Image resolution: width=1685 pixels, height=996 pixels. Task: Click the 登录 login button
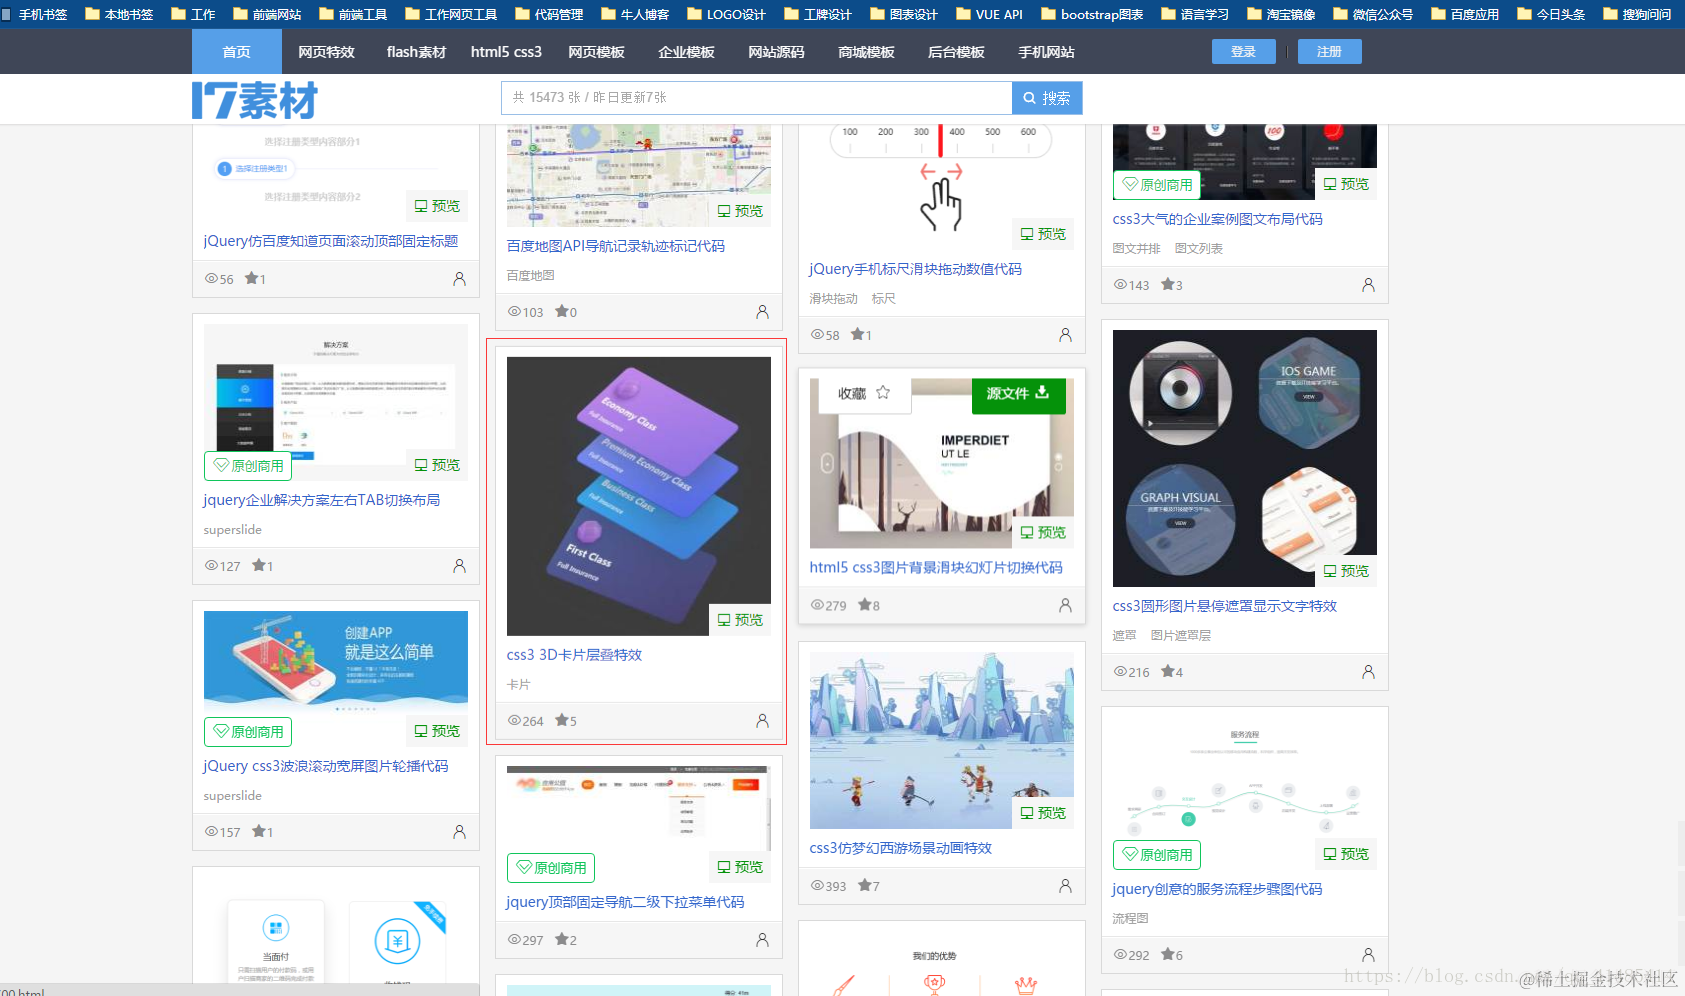[1244, 52]
